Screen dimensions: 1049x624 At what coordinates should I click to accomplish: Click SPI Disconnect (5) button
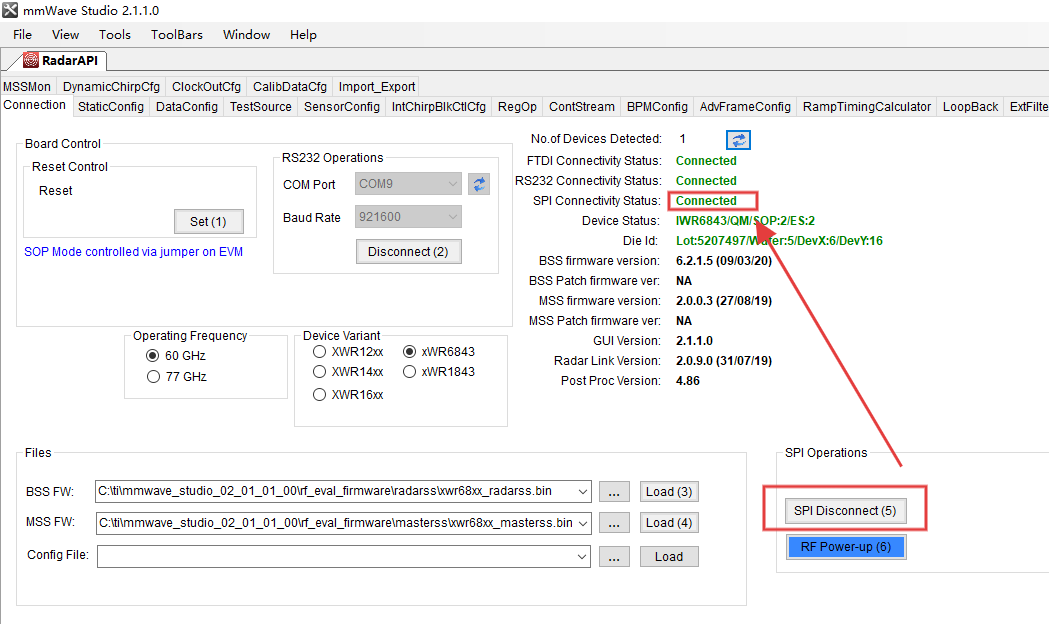coord(845,510)
